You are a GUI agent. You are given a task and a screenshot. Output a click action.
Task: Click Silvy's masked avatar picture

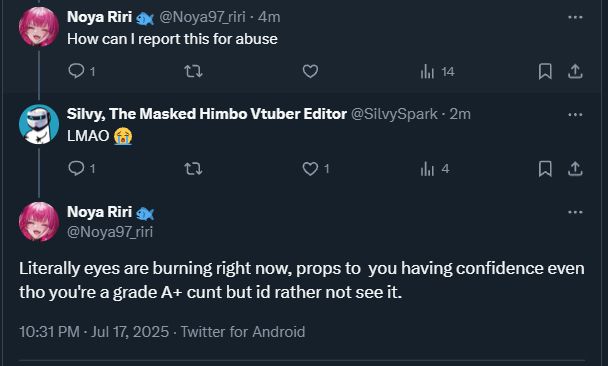click(x=39, y=124)
